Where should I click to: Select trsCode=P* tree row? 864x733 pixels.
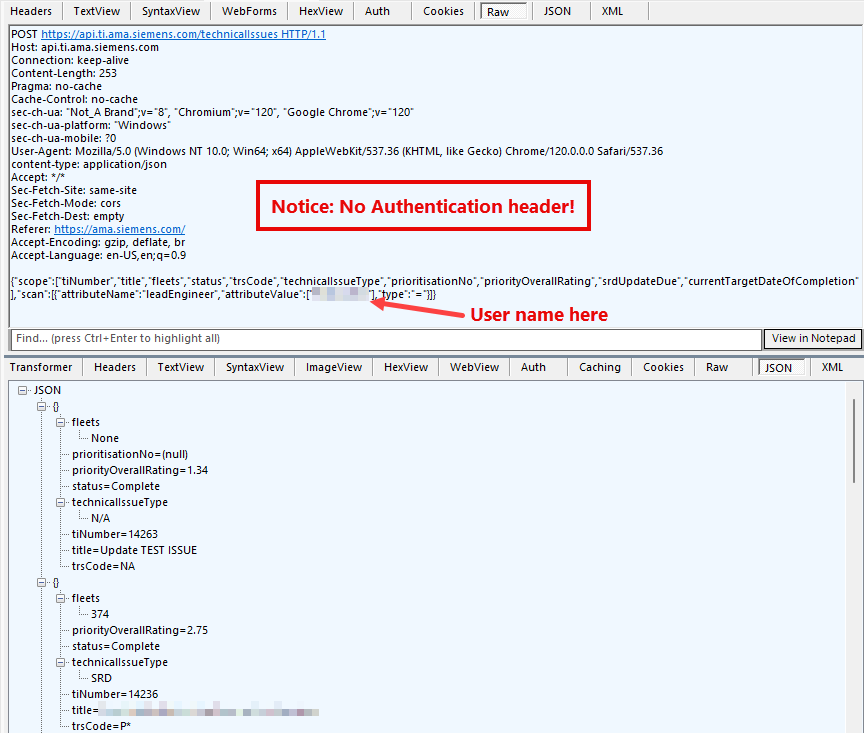pyautogui.click(x=101, y=726)
